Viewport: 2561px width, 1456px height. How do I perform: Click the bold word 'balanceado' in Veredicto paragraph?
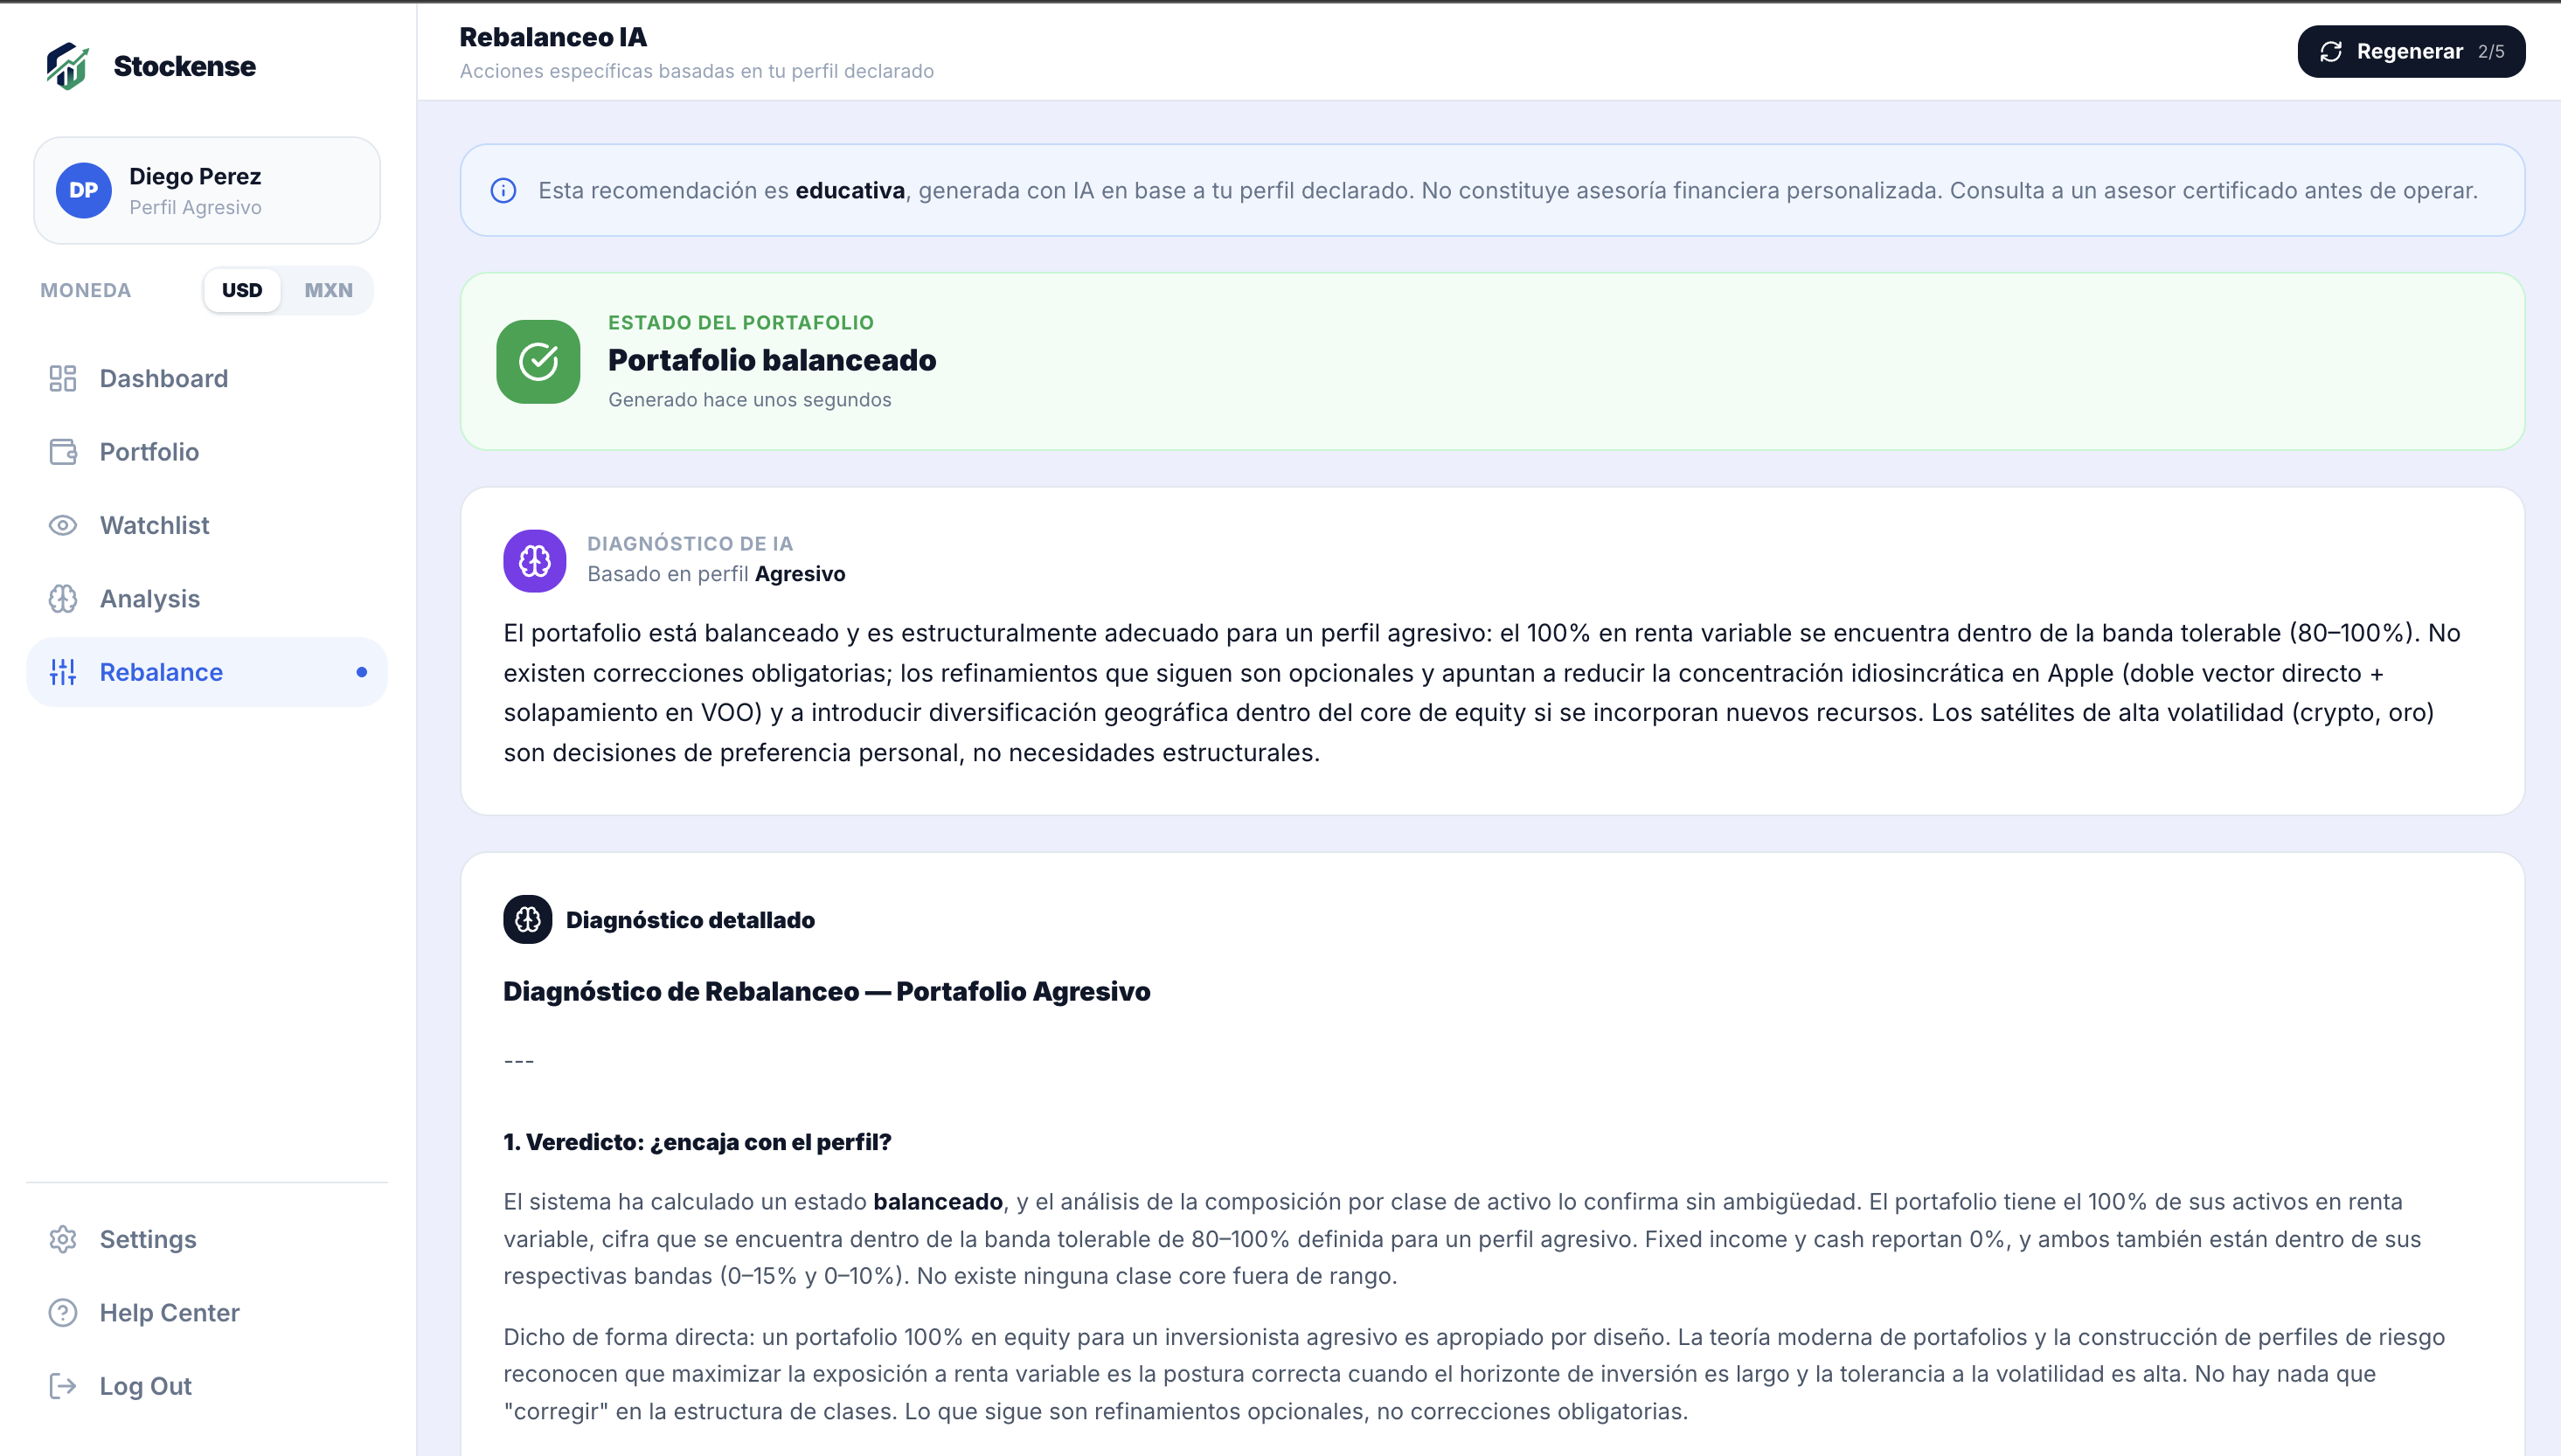pos(938,1201)
